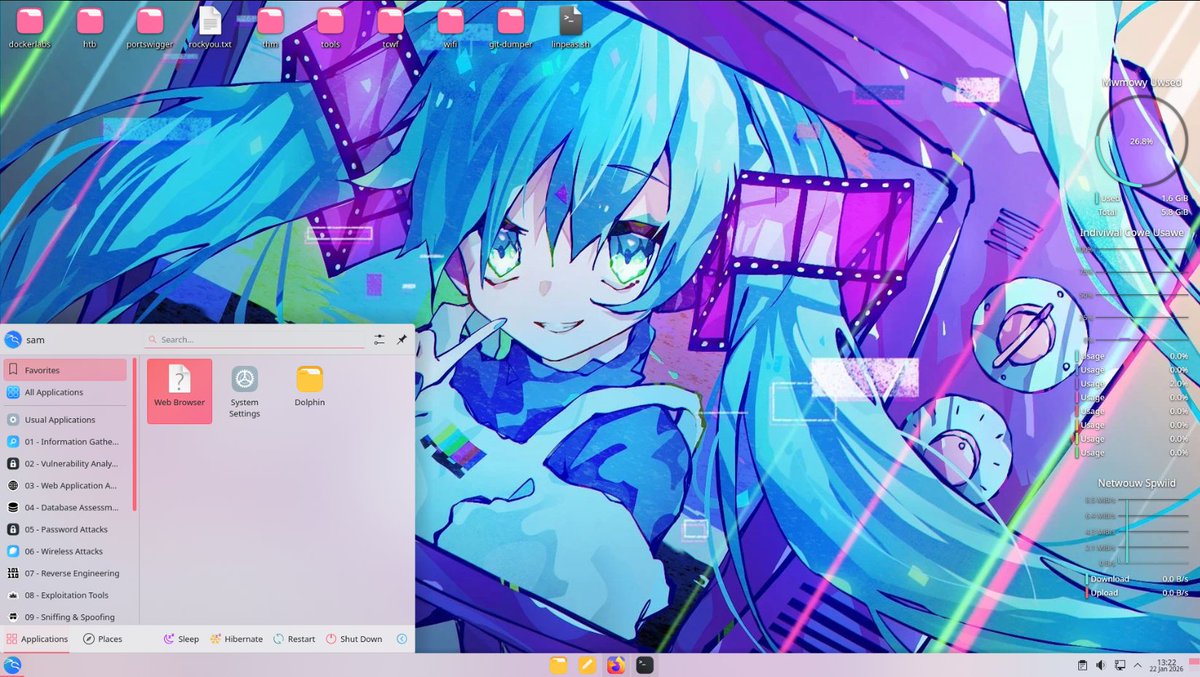Open 02 - Vulnerability Analysis category
Screen dimensions: 1200x677
(65, 464)
